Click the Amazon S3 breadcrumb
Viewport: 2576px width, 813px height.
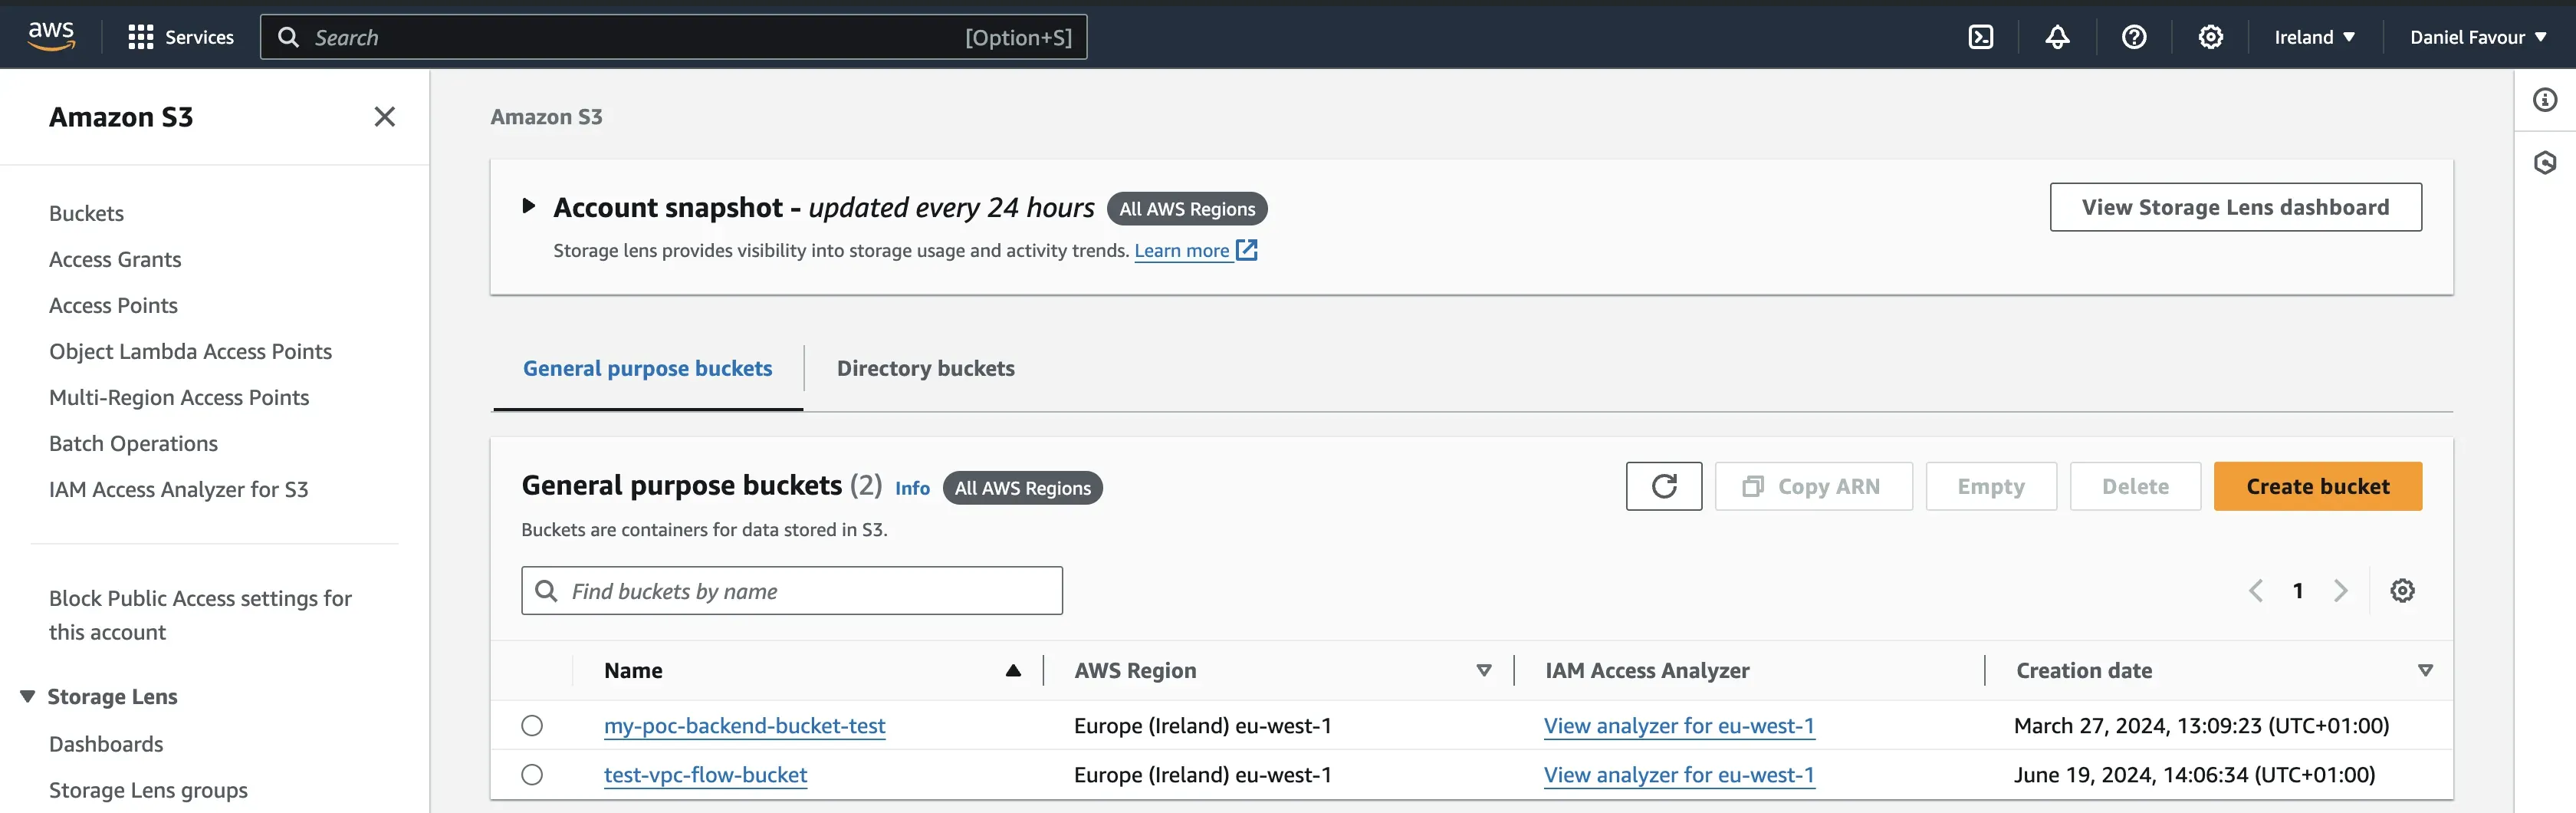(x=546, y=117)
